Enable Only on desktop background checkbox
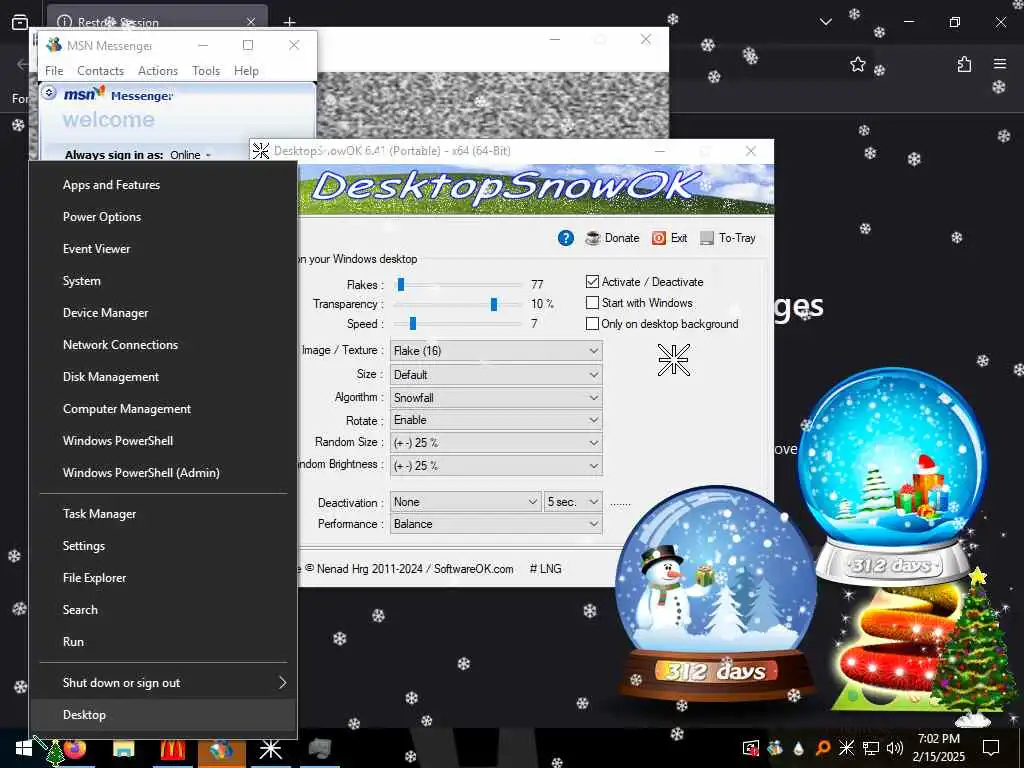 click(x=592, y=324)
